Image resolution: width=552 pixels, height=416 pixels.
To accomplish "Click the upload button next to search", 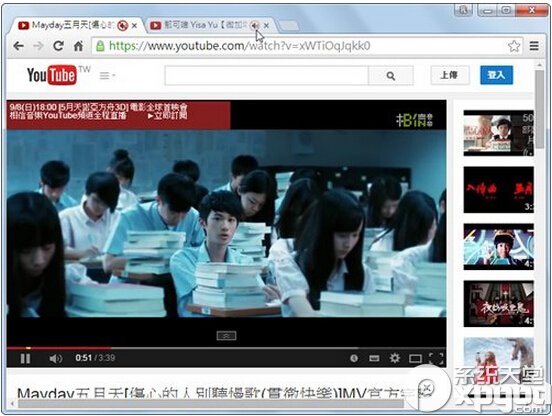I will click(x=450, y=75).
